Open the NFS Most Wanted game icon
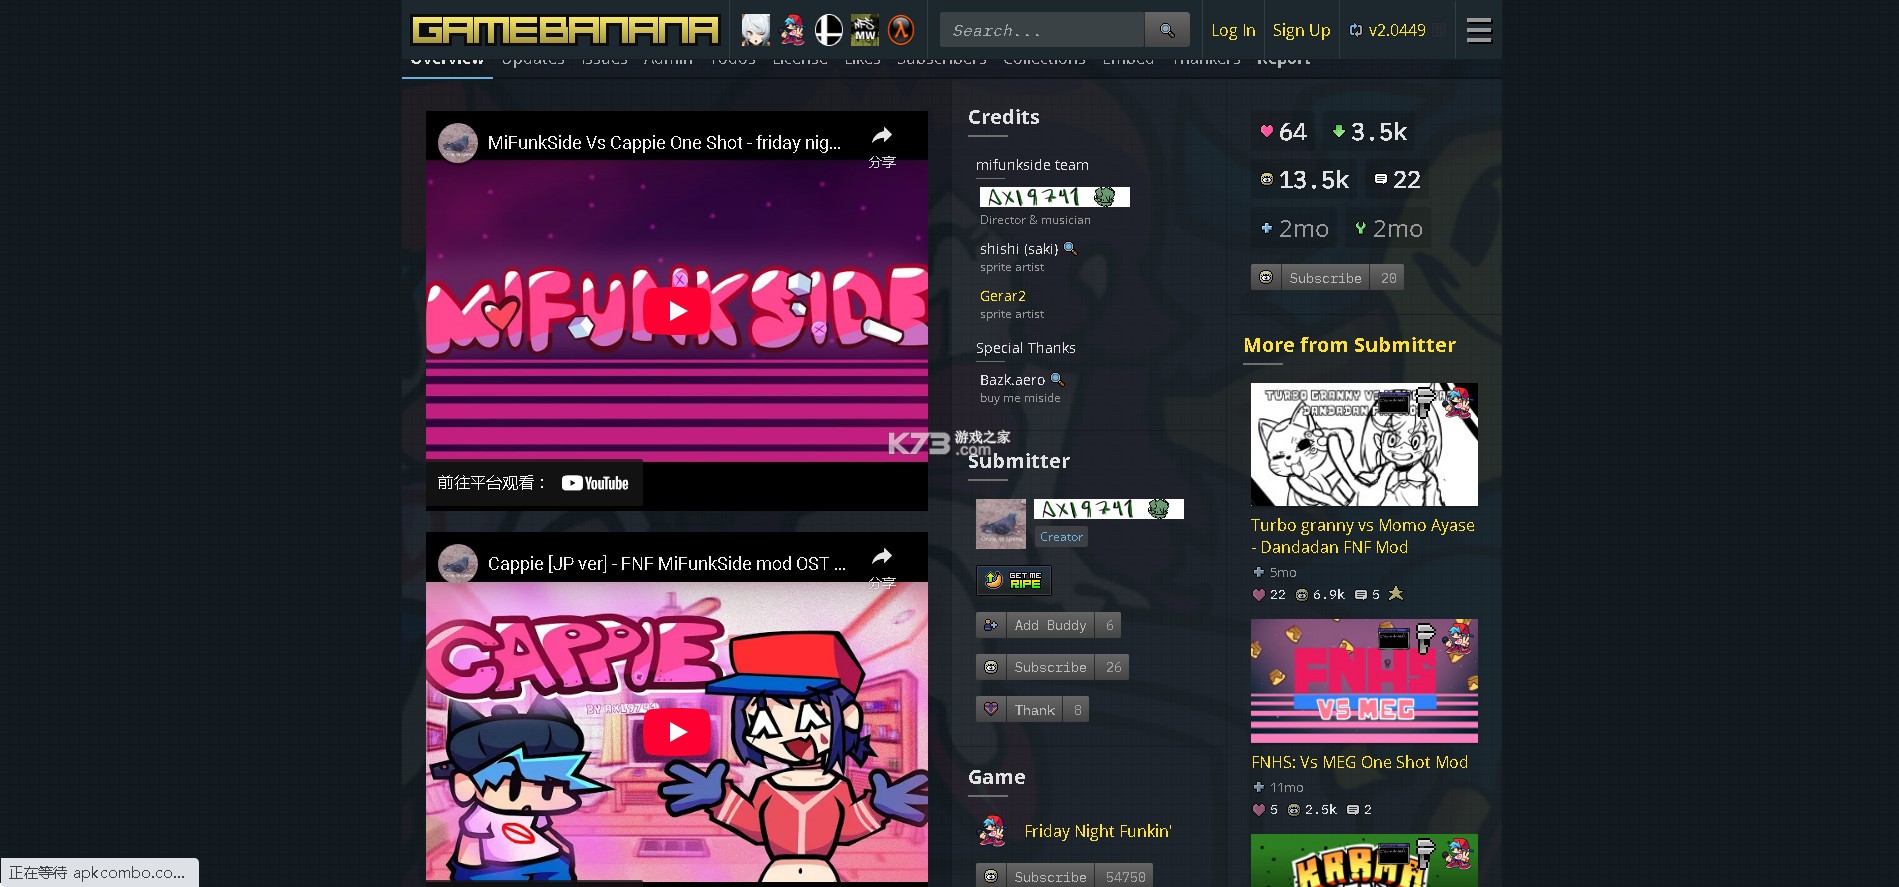This screenshot has width=1899, height=887. (865, 30)
